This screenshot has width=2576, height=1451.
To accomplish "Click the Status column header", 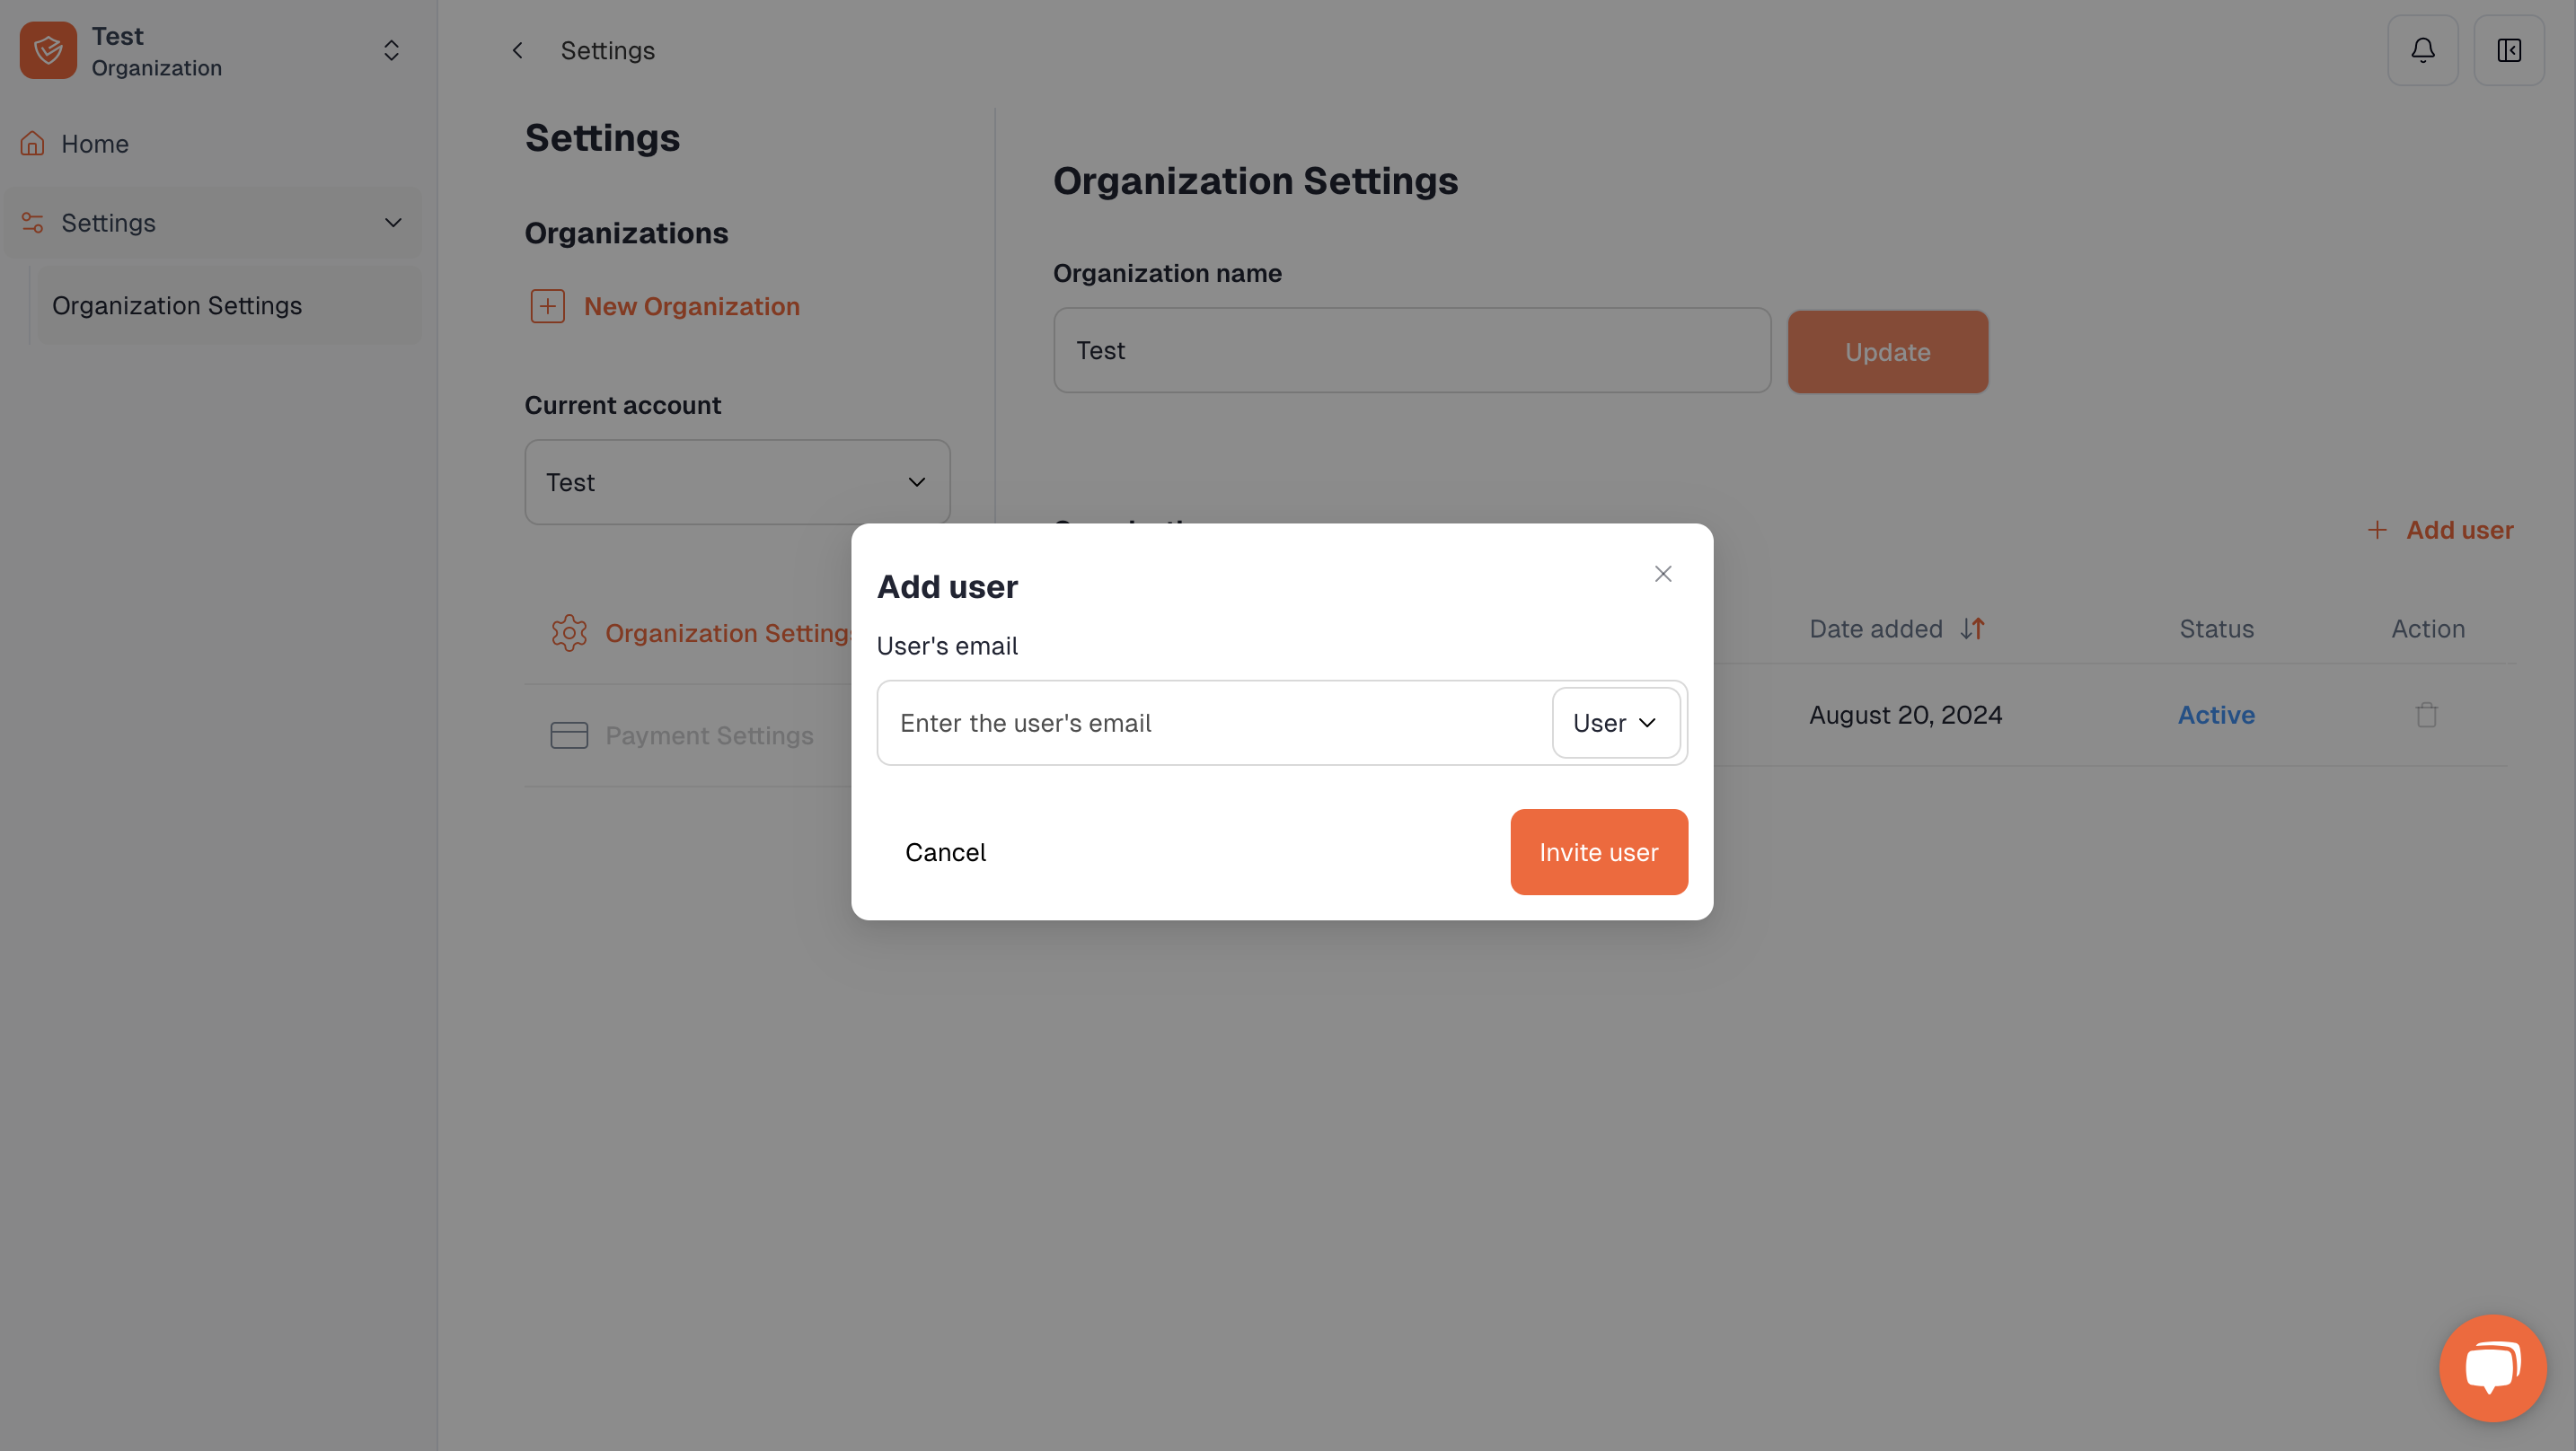I will [2216, 629].
